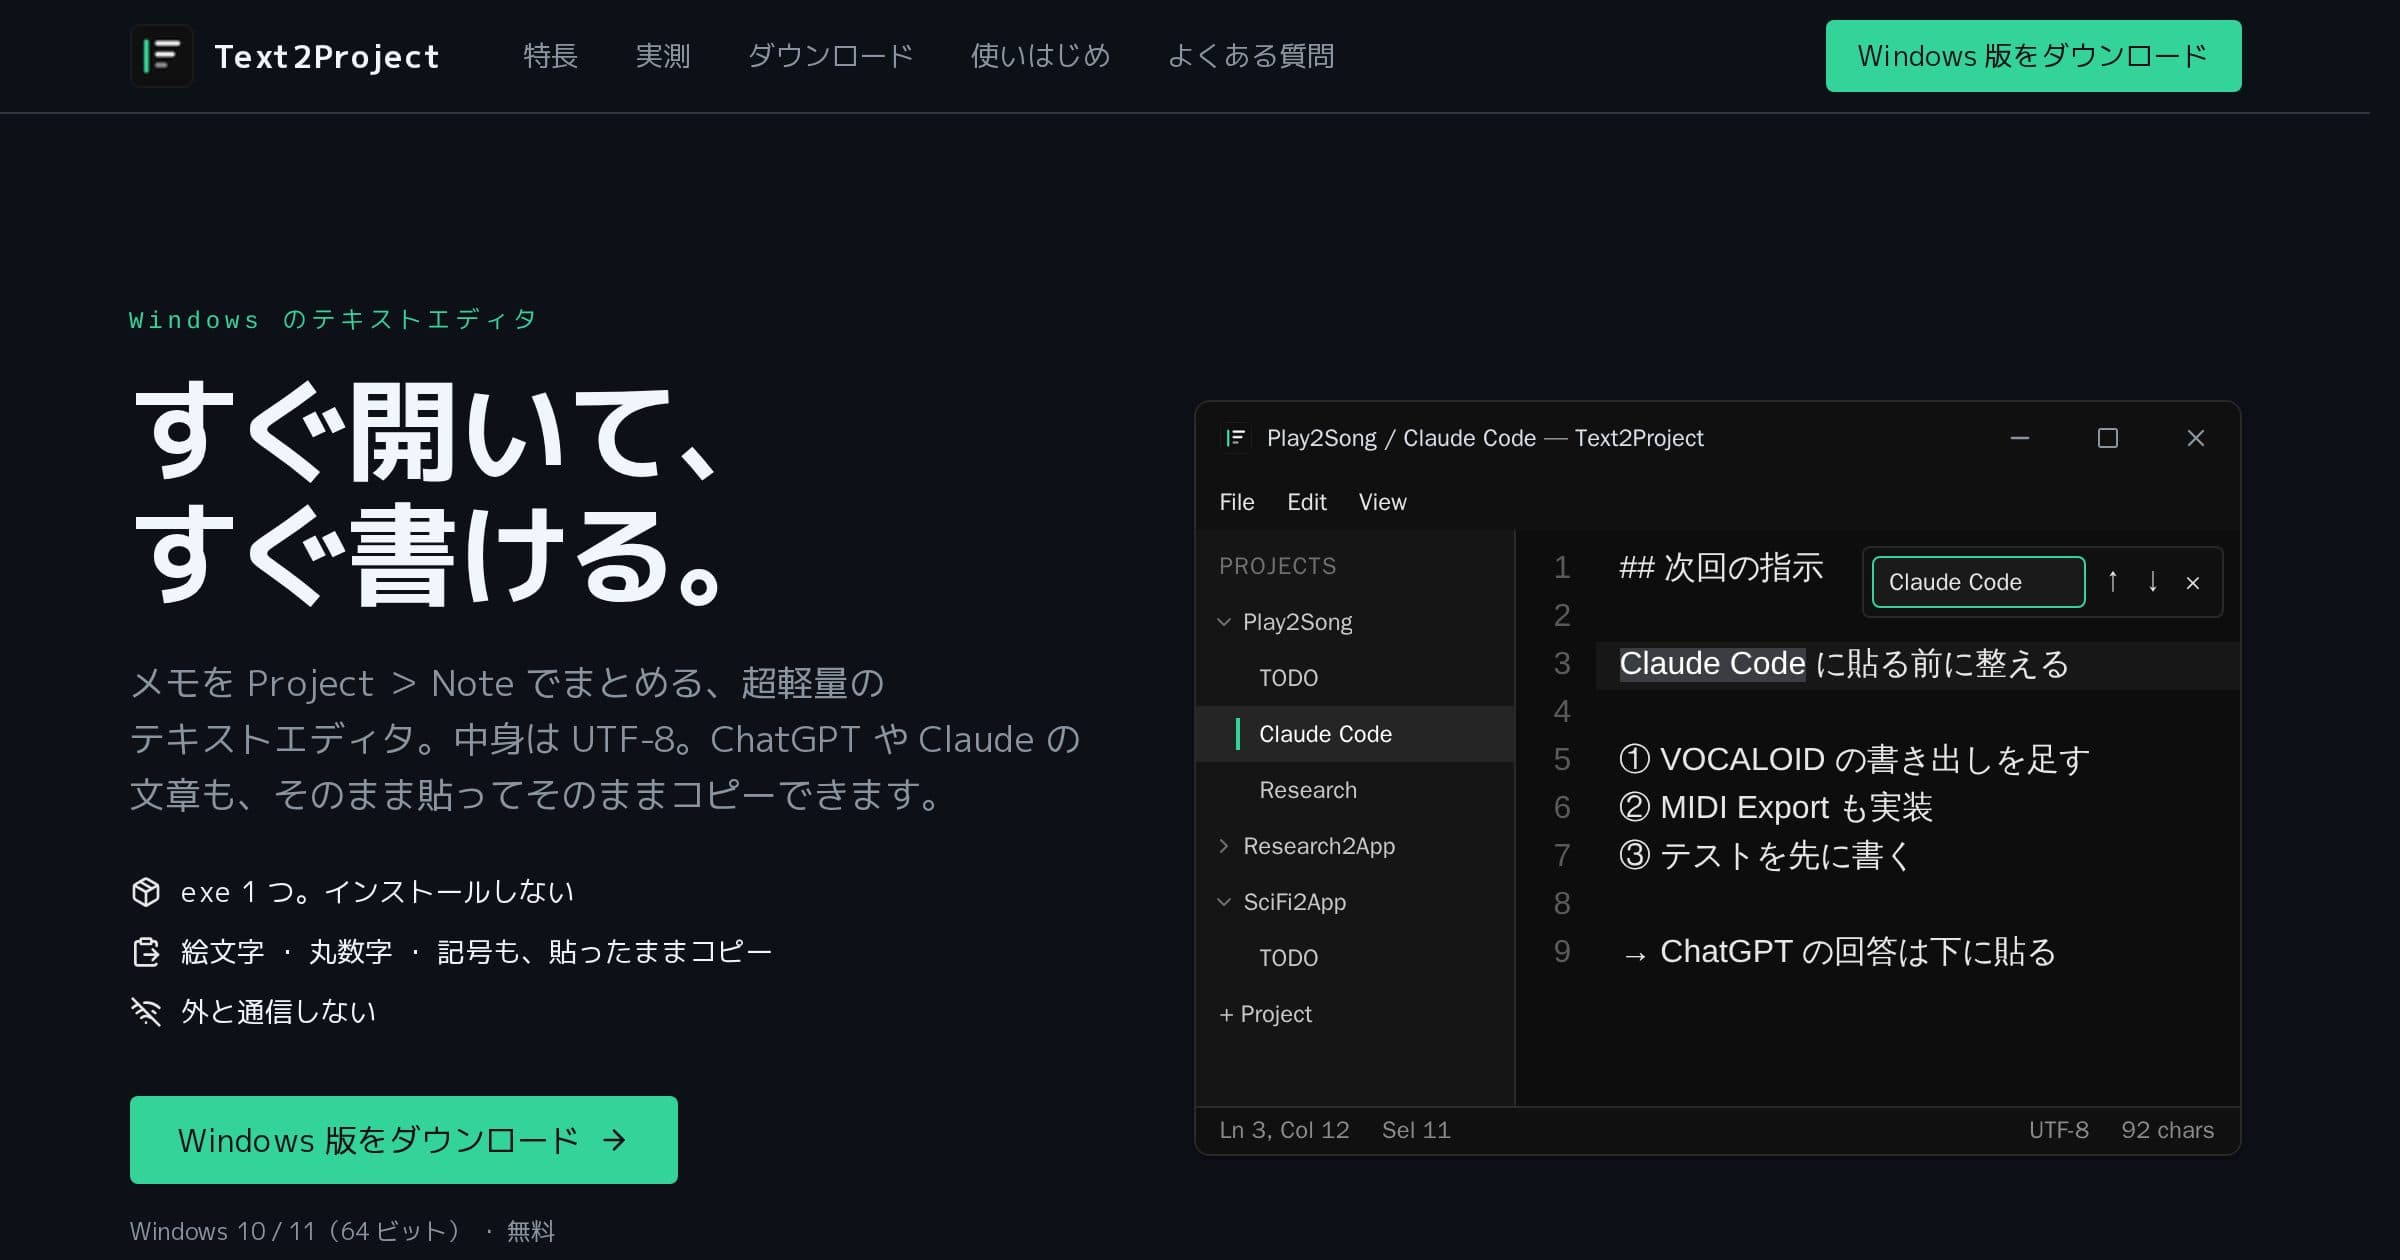
Task: Click line number 5 in gutter
Action: (1562, 760)
